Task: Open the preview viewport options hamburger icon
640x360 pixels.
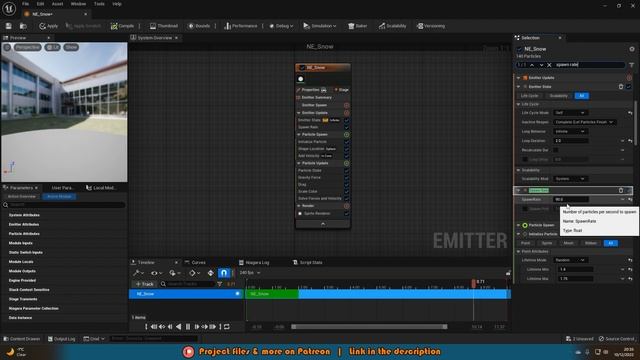Action: (x=7, y=47)
